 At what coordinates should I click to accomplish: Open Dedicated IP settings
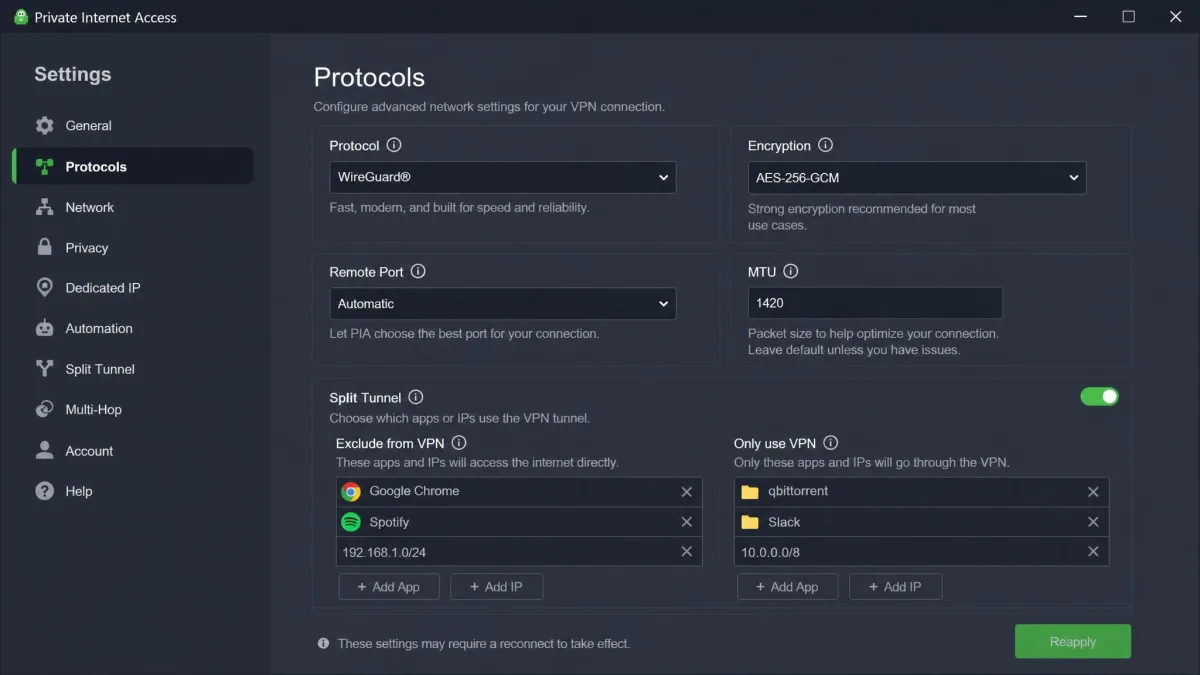[132, 288]
